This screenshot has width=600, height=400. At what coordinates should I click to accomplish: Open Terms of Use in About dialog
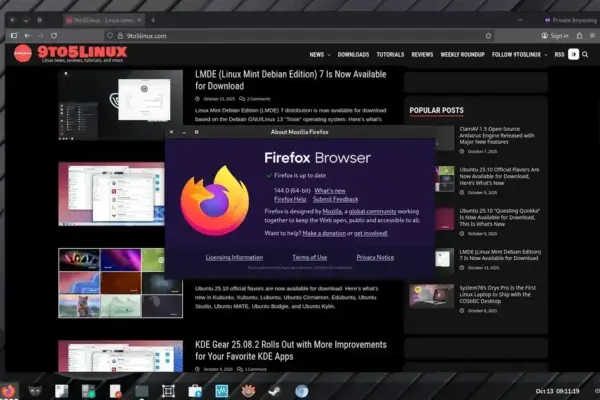click(x=310, y=257)
